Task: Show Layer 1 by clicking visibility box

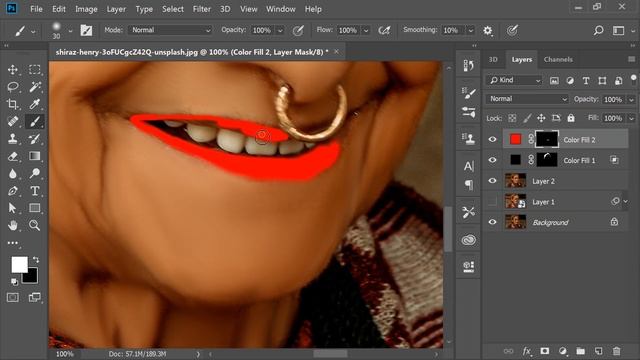Action: tap(493, 201)
